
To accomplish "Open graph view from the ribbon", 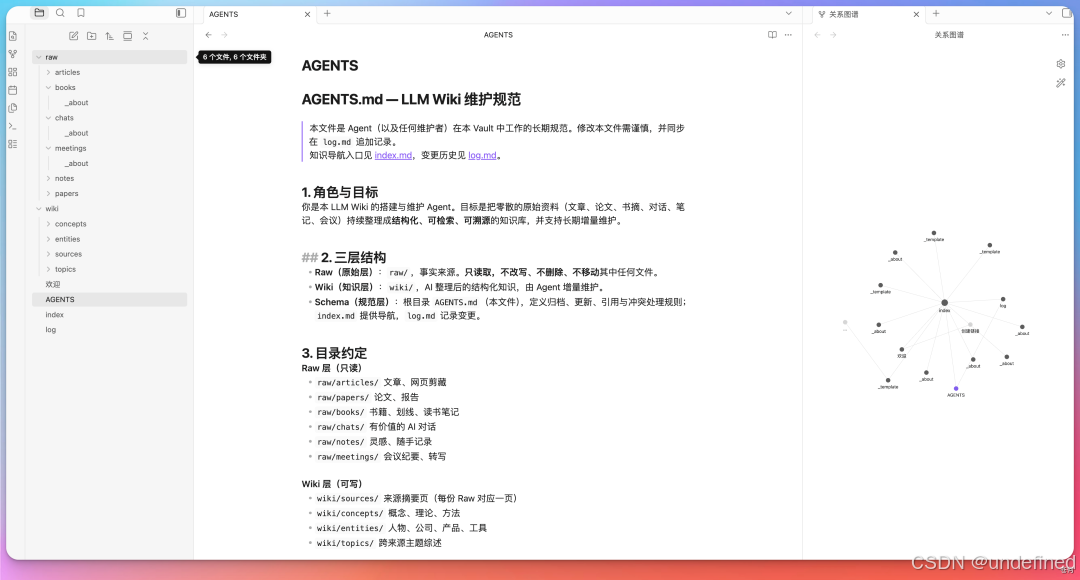I will tap(12, 54).
